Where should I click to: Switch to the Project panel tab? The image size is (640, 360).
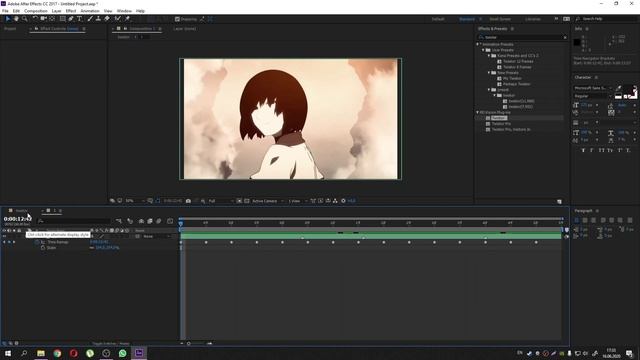tap(10, 29)
